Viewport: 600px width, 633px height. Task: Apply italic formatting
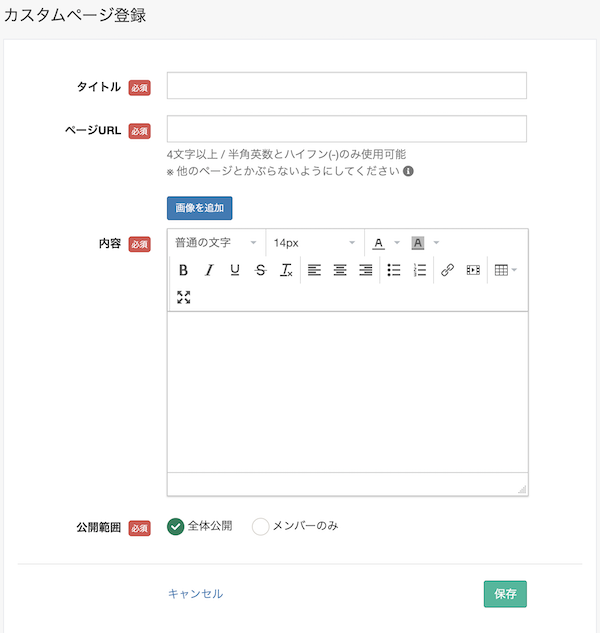pyautogui.click(x=209, y=270)
